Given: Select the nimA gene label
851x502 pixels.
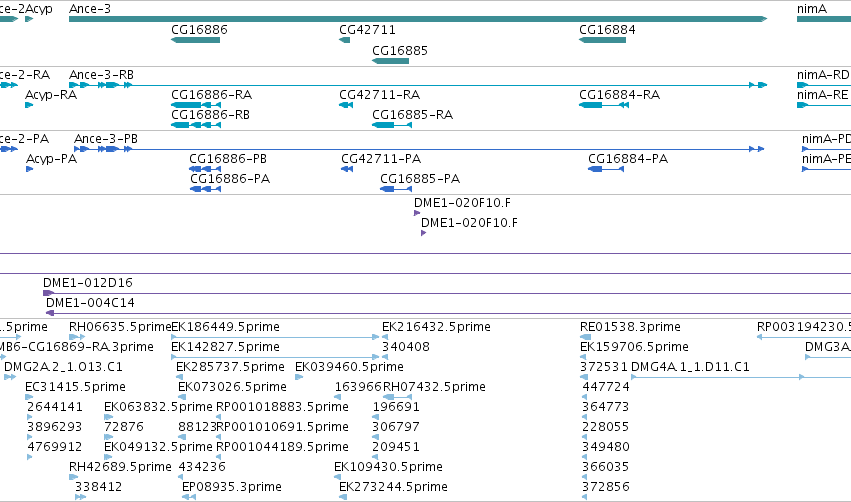Looking at the screenshot, I should click(x=812, y=9).
